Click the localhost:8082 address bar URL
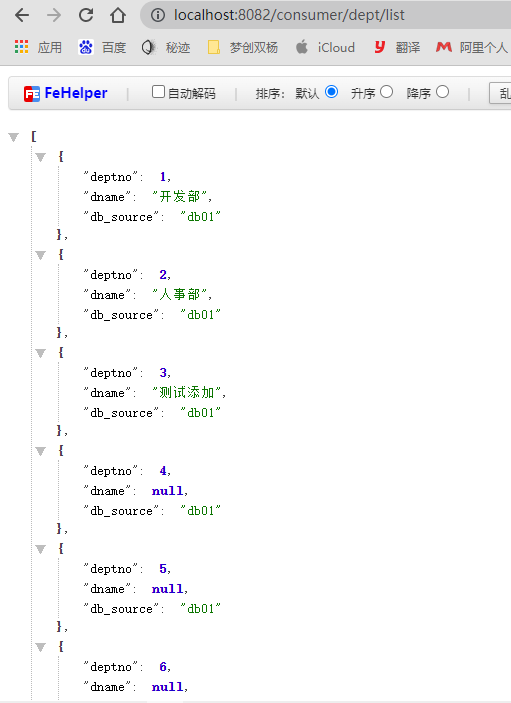This screenshot has height=703, width=511. (289, 15)
